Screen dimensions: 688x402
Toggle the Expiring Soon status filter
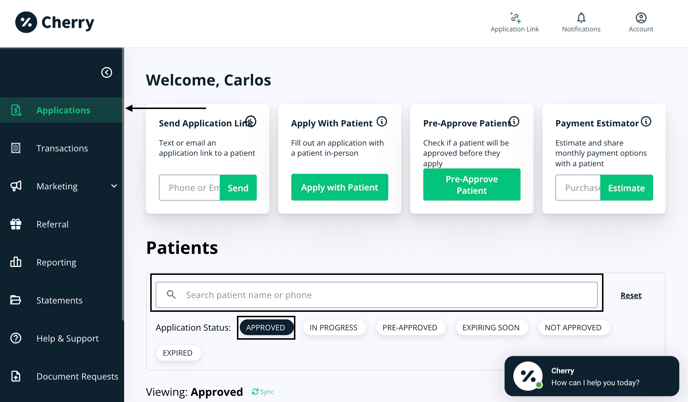click(491, 328)
